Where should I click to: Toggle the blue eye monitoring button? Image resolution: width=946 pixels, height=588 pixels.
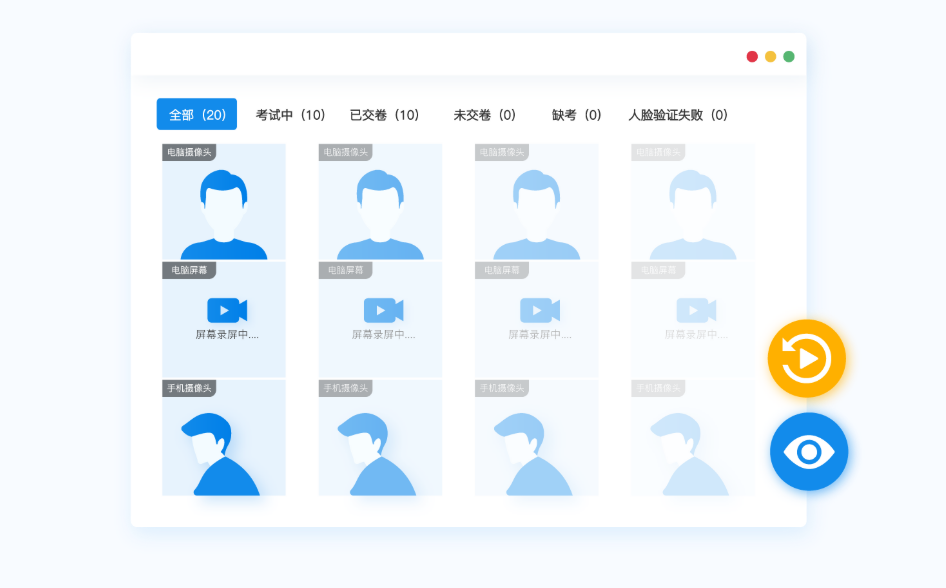pos(808,452)
